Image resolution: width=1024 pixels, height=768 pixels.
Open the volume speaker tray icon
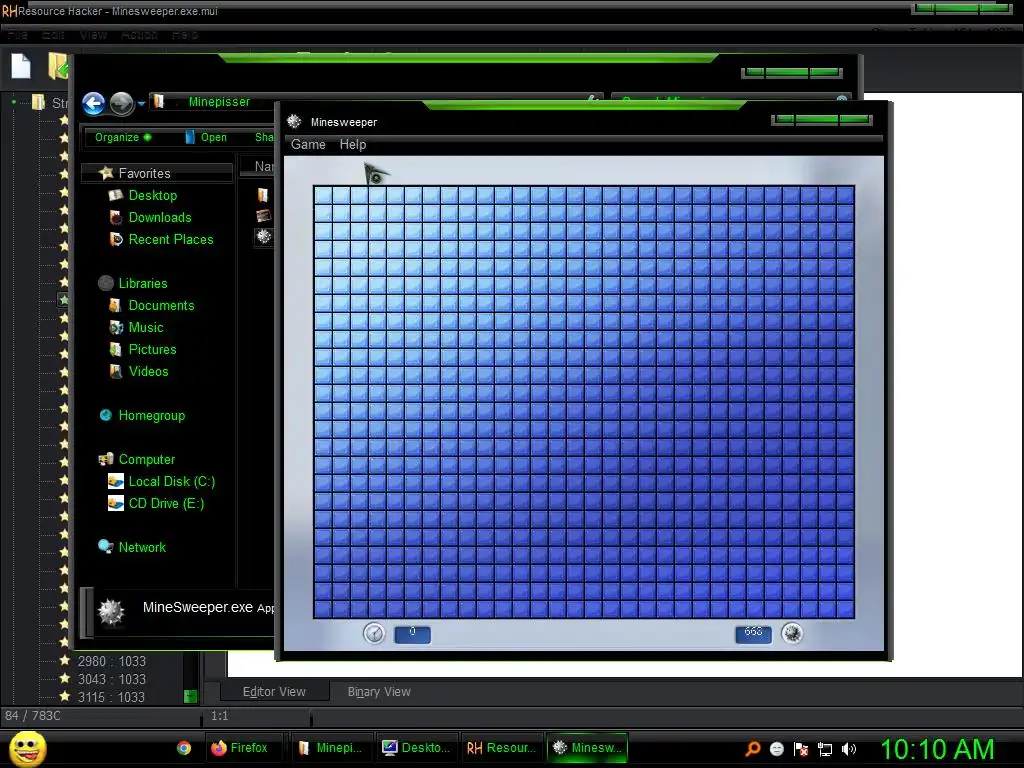[848, 749]
